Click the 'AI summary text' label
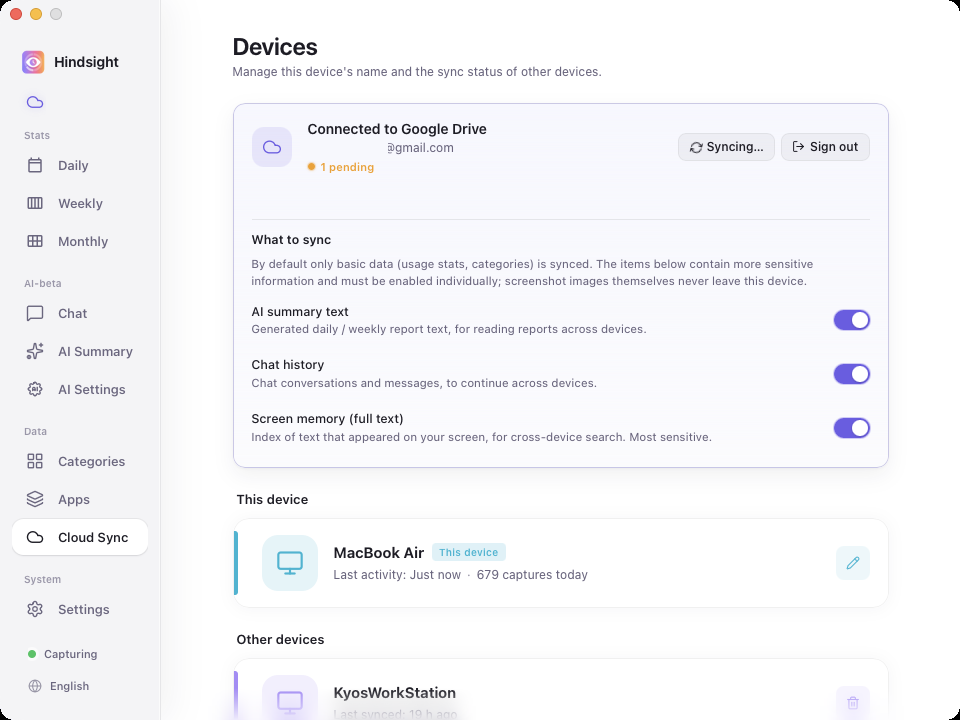The image size is (960, 720). tap(300, 312)
